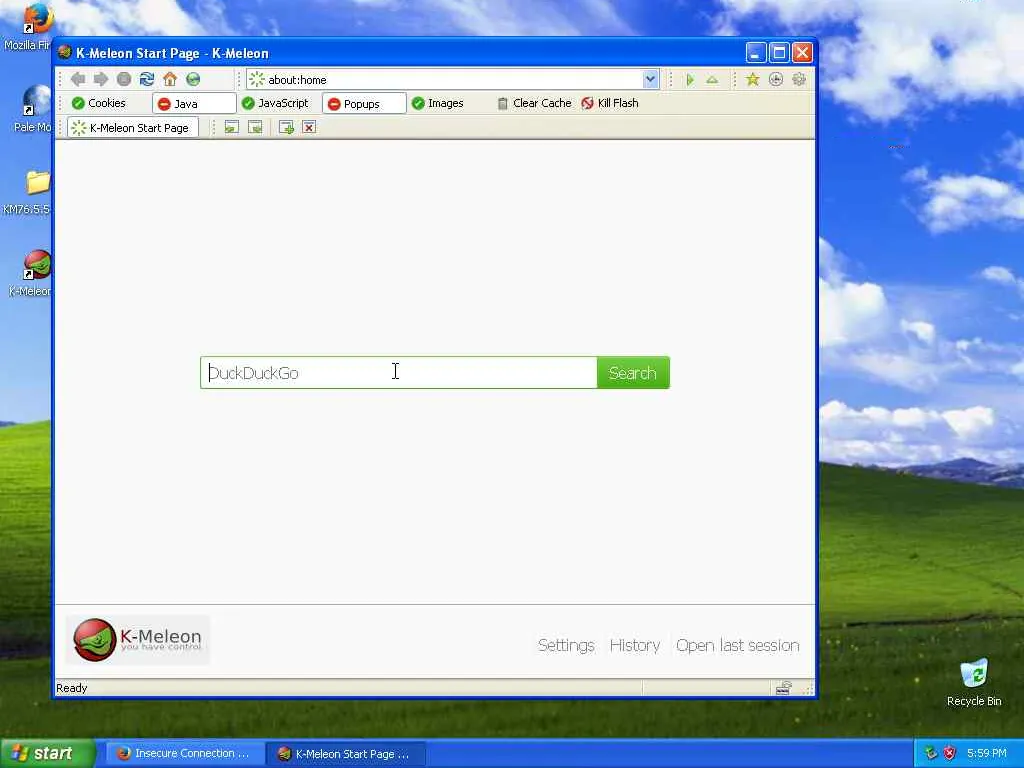Click Open last session link
Viewport: 1024px width, 768px height.
[x=738, y=645]
